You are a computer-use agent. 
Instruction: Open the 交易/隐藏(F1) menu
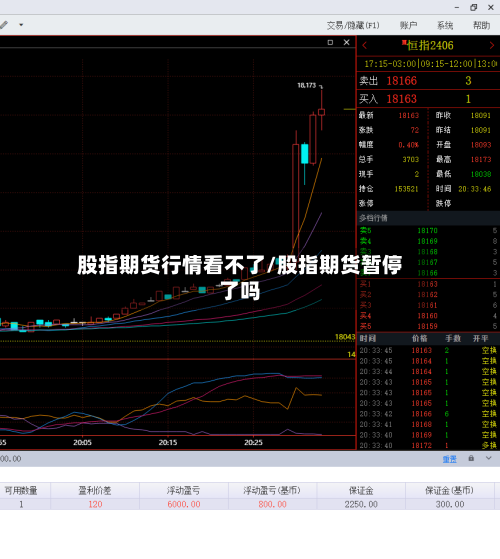pyautogui.click(x=353, y=25)
